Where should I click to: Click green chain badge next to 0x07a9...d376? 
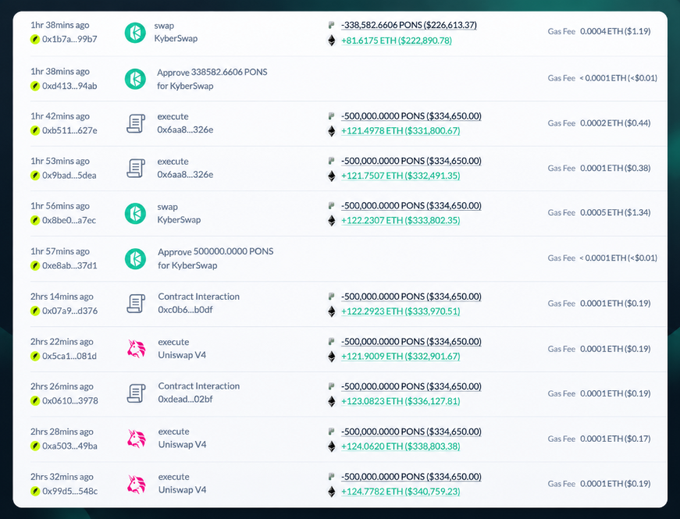[x=35, y=311]
